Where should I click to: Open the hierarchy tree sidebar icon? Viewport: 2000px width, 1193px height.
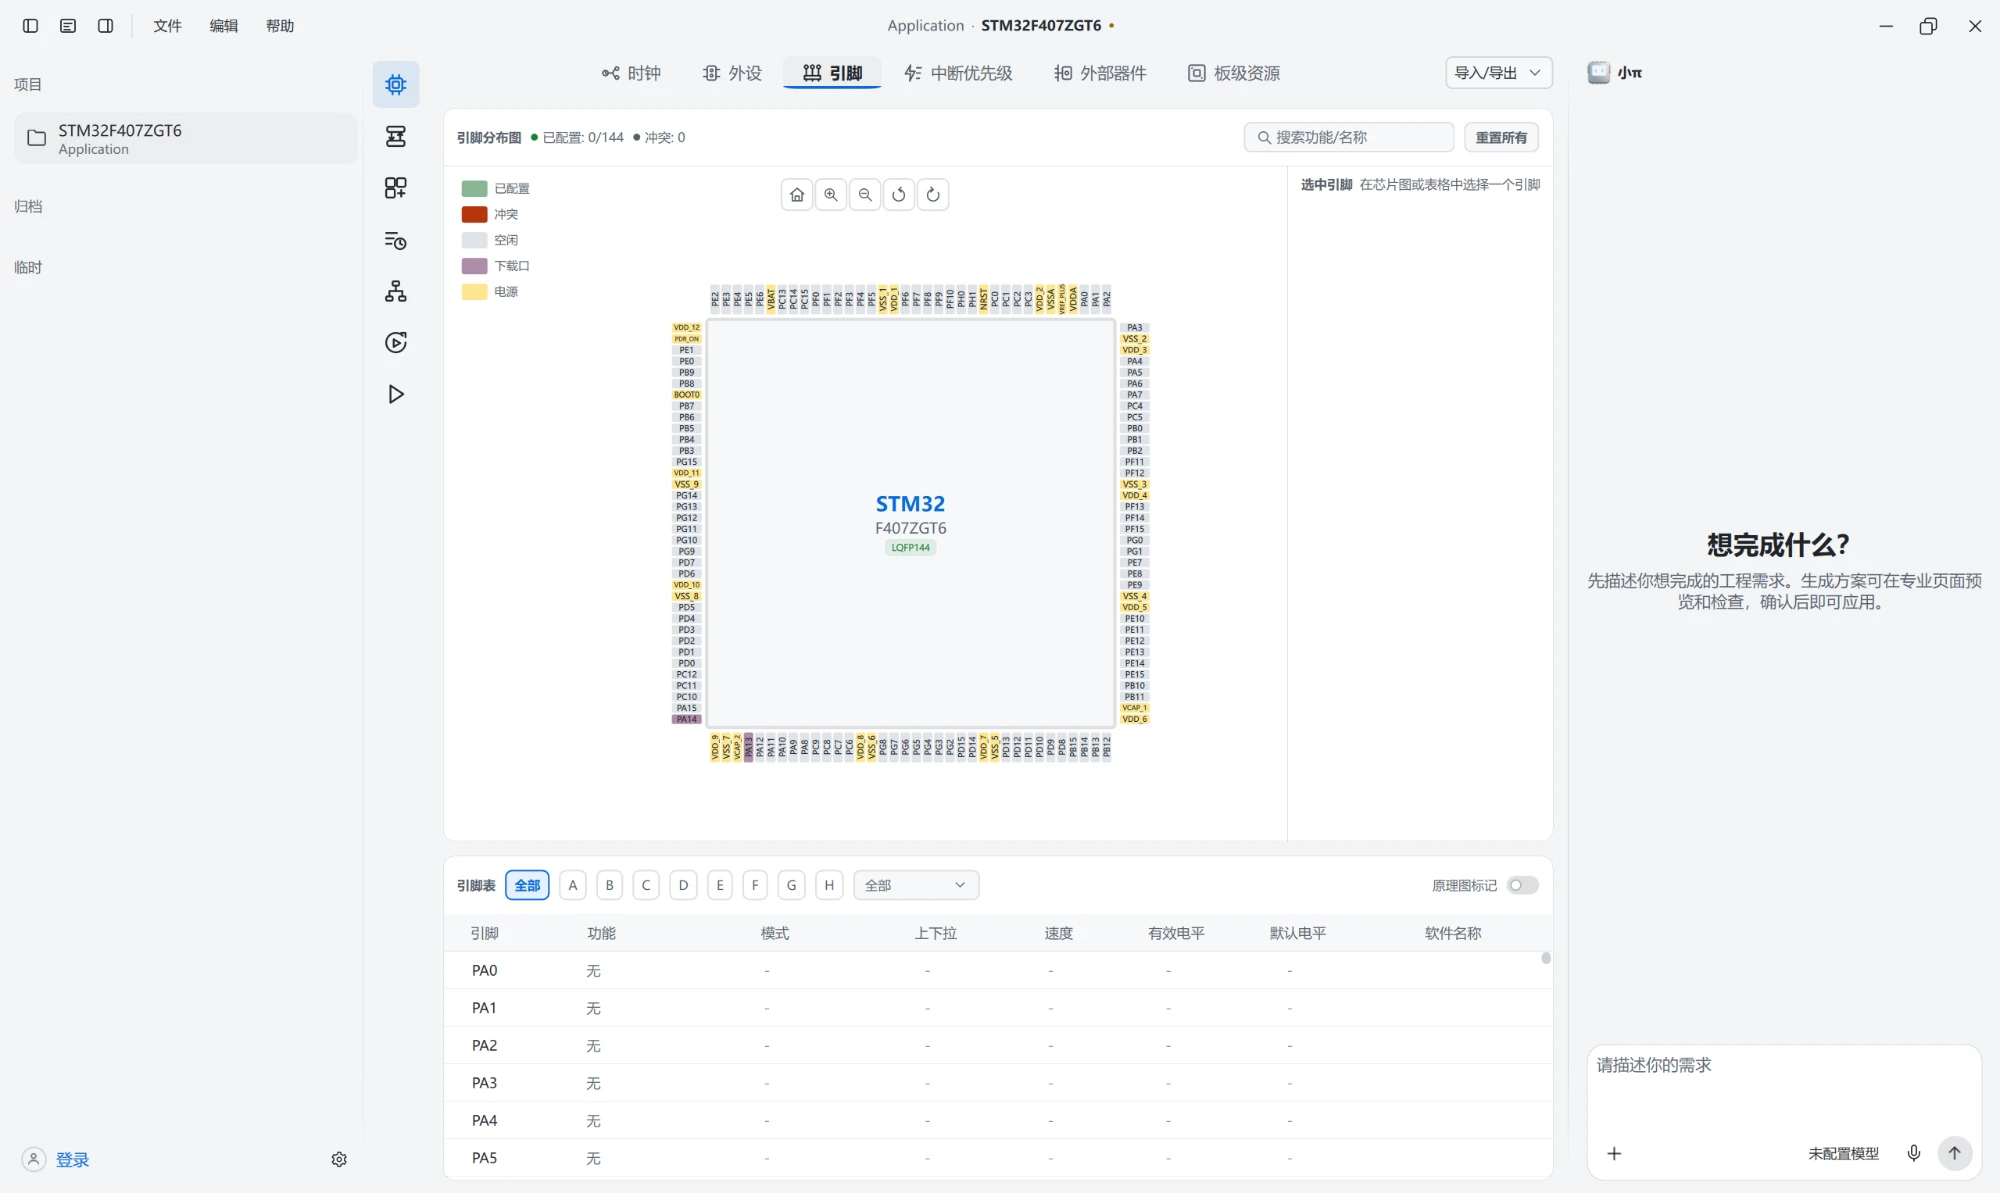point(396,291)
